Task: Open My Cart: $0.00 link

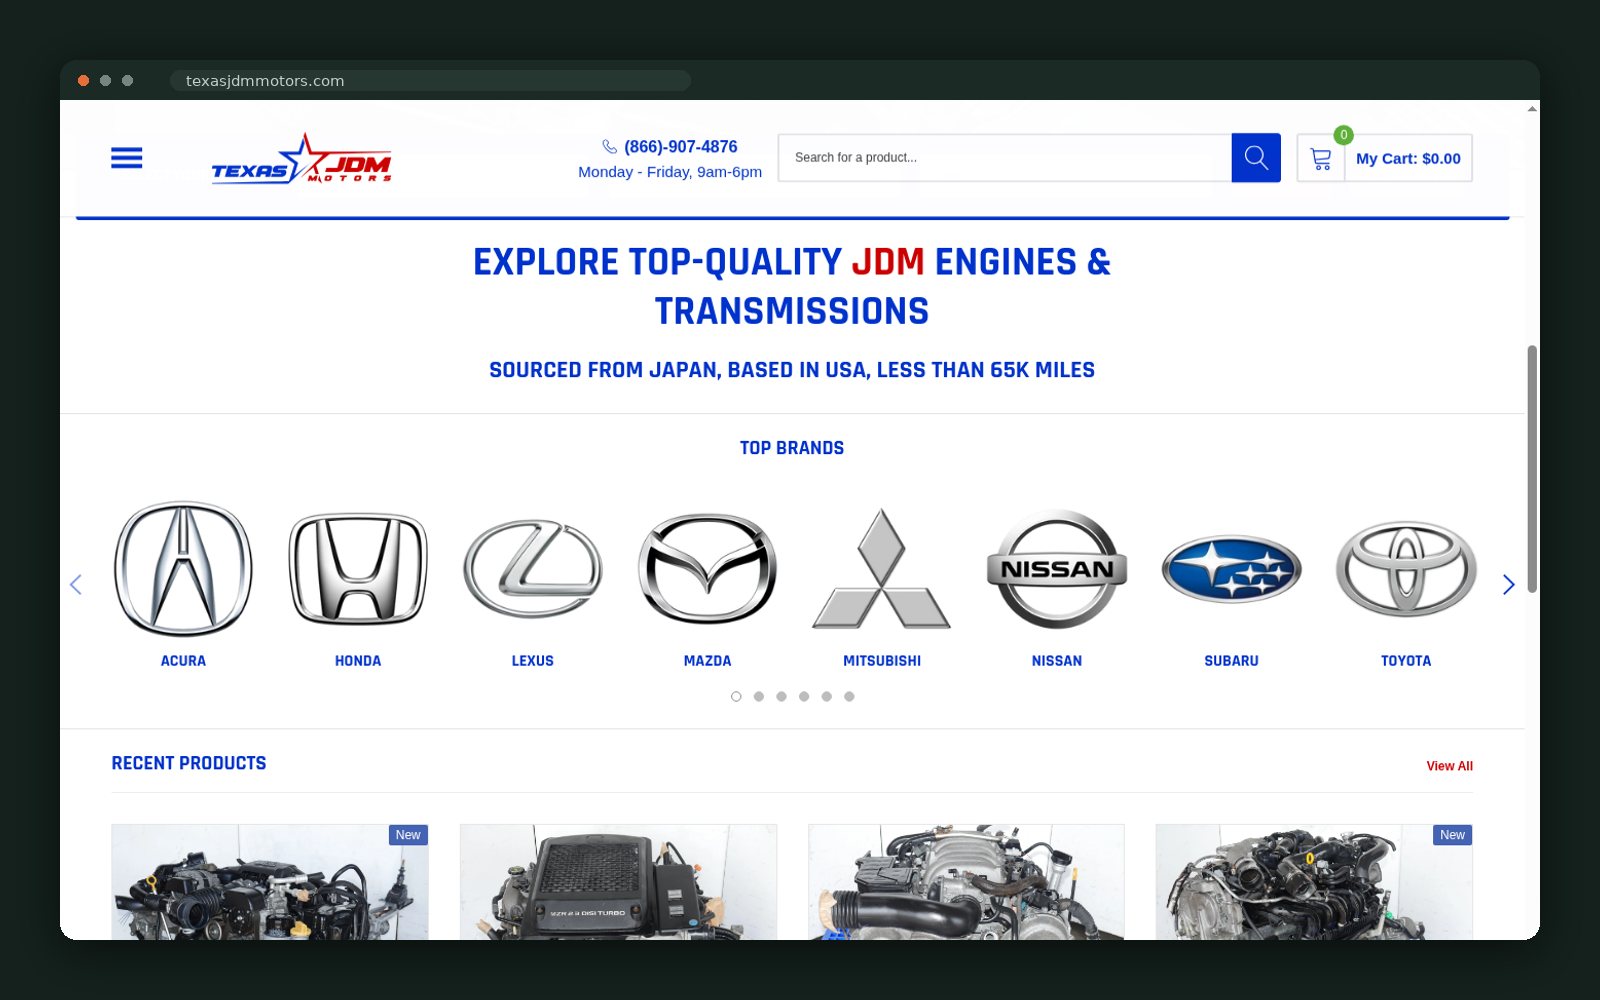Action: 1408,158
